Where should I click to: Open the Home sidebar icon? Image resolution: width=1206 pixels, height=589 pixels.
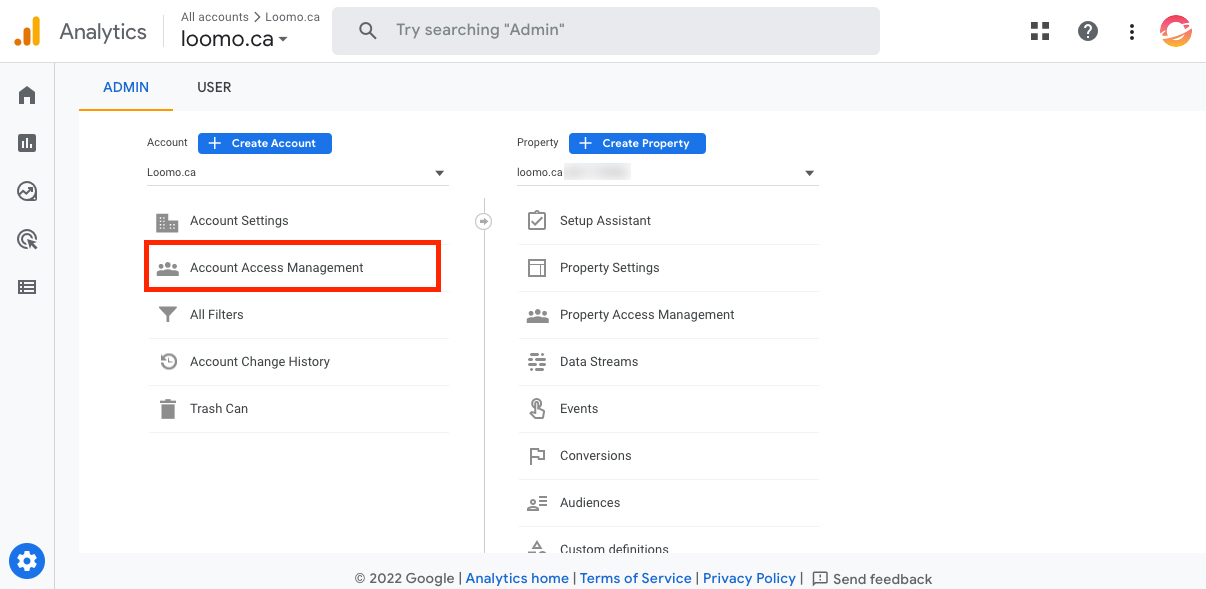(x=27, y=95)
